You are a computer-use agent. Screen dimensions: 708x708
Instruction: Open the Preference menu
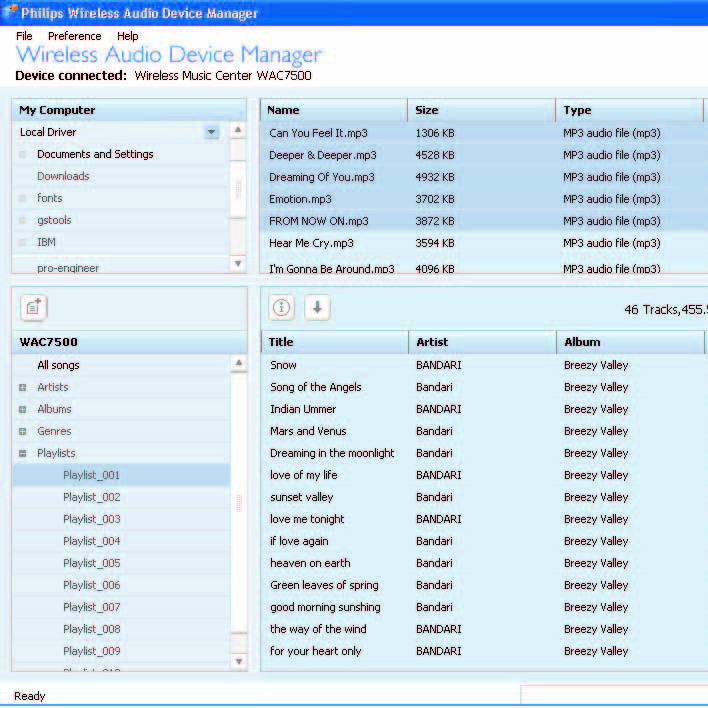pos(75,36)
